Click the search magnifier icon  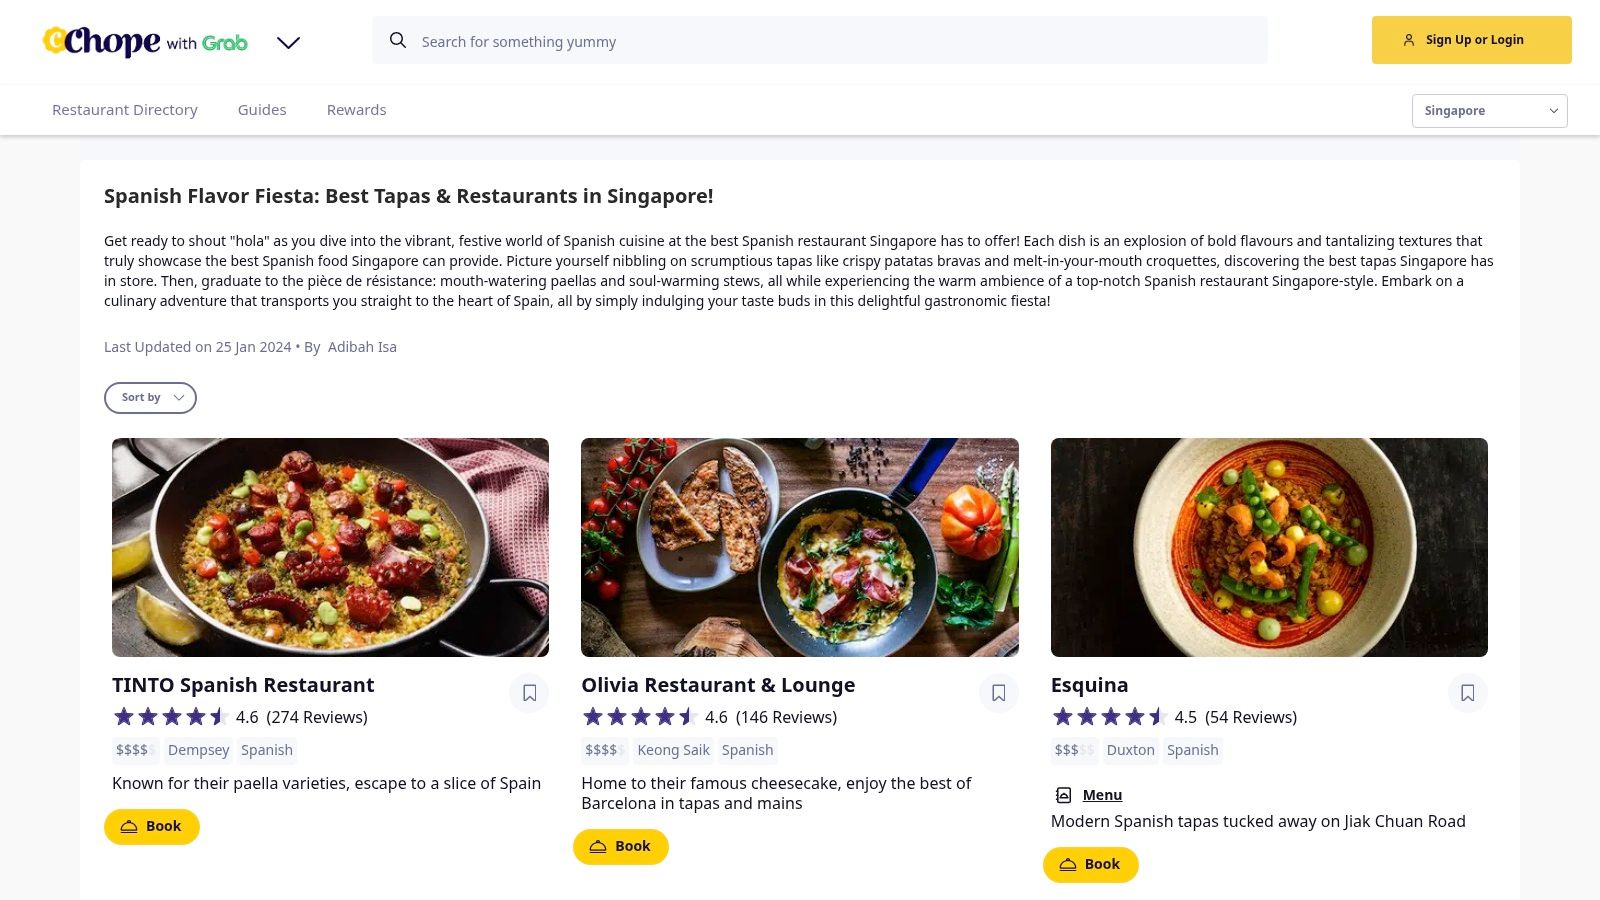(x=398, y=40)
